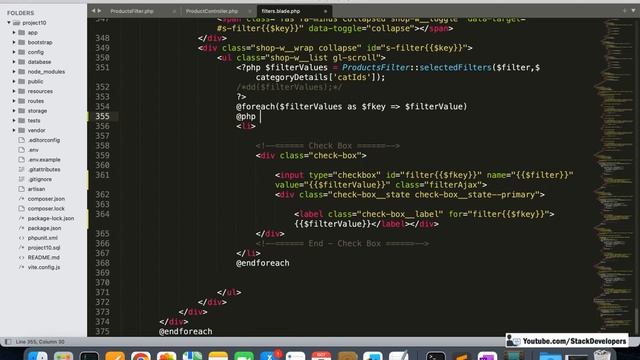This screenshot has width=640, height=360.
Task: Open the .gitattributes file
Action: tap(44, 169)
